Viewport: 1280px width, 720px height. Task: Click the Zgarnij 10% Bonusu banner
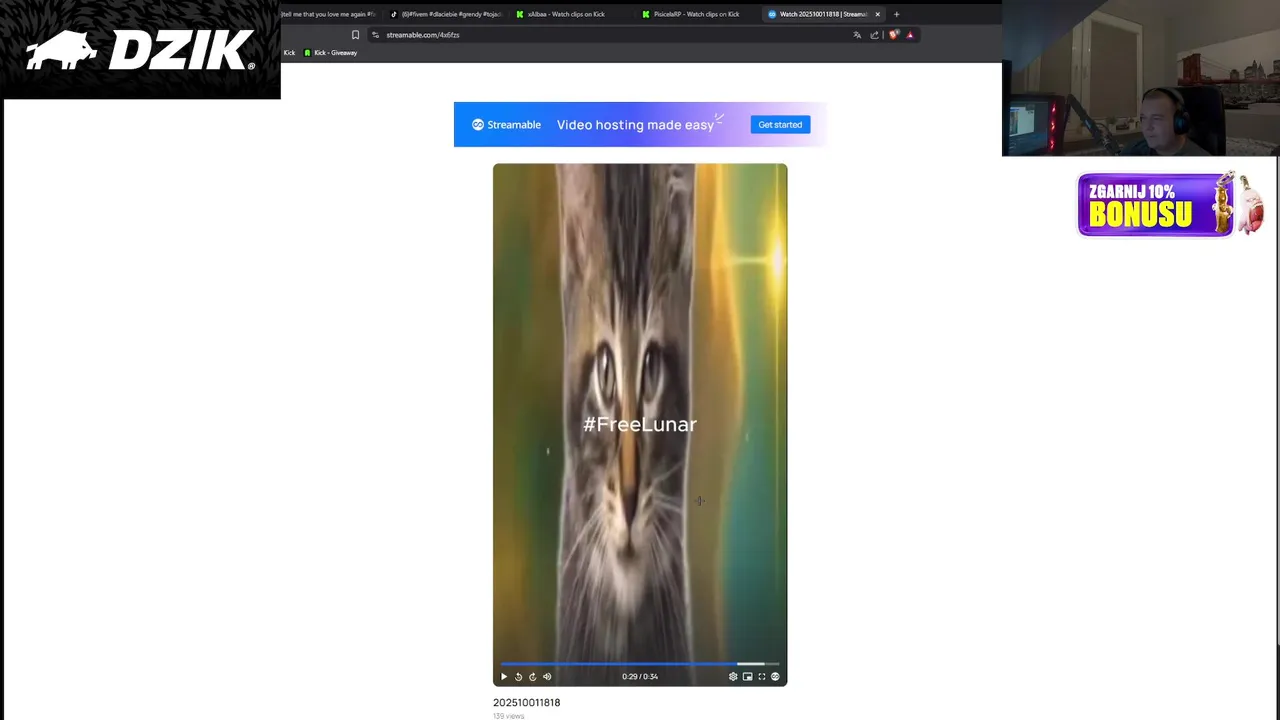pos(1170,205)
